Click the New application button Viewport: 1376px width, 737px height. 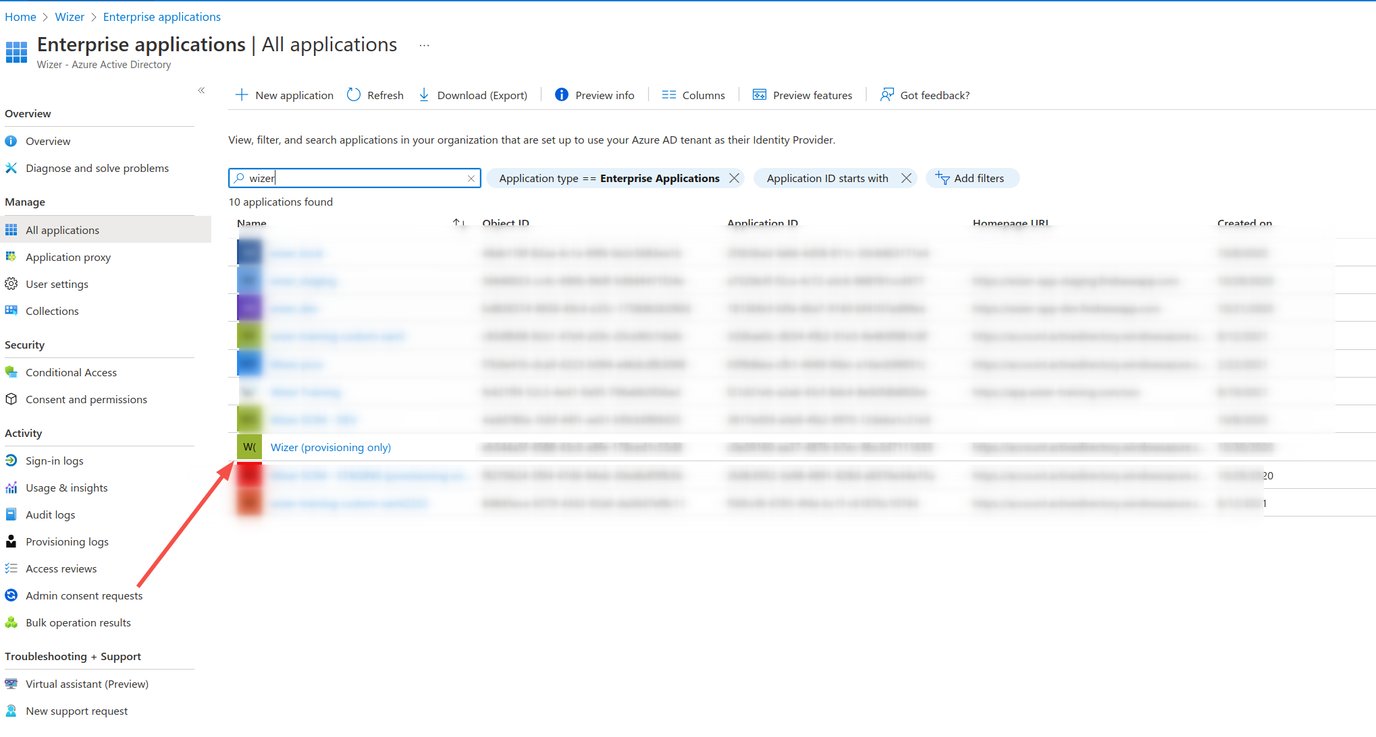pos(284,94)
